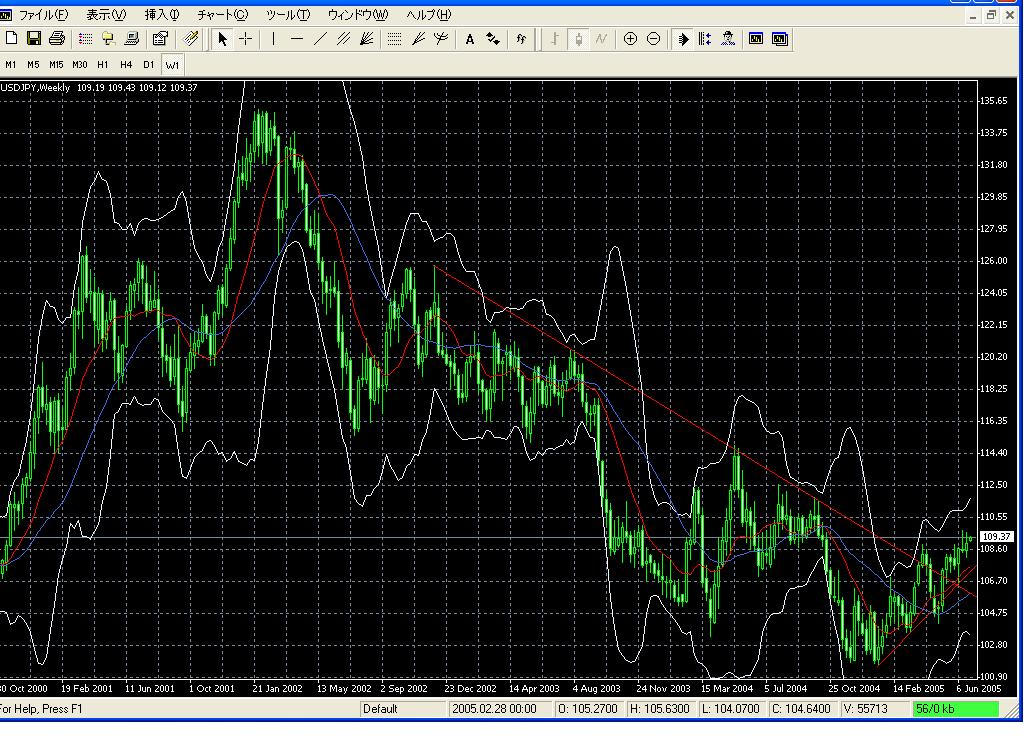
Task: Open the ファイル(F) menu
Action: [x=44, y=14]
